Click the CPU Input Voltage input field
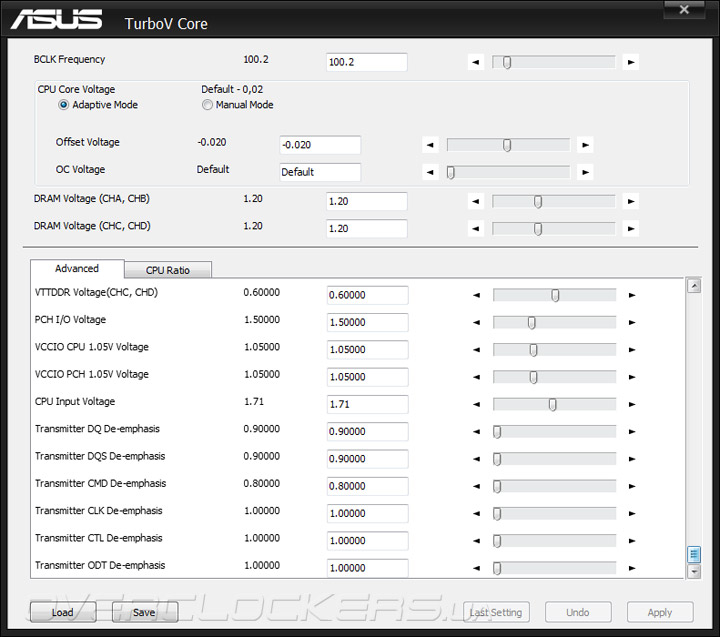 coord(367,404)
